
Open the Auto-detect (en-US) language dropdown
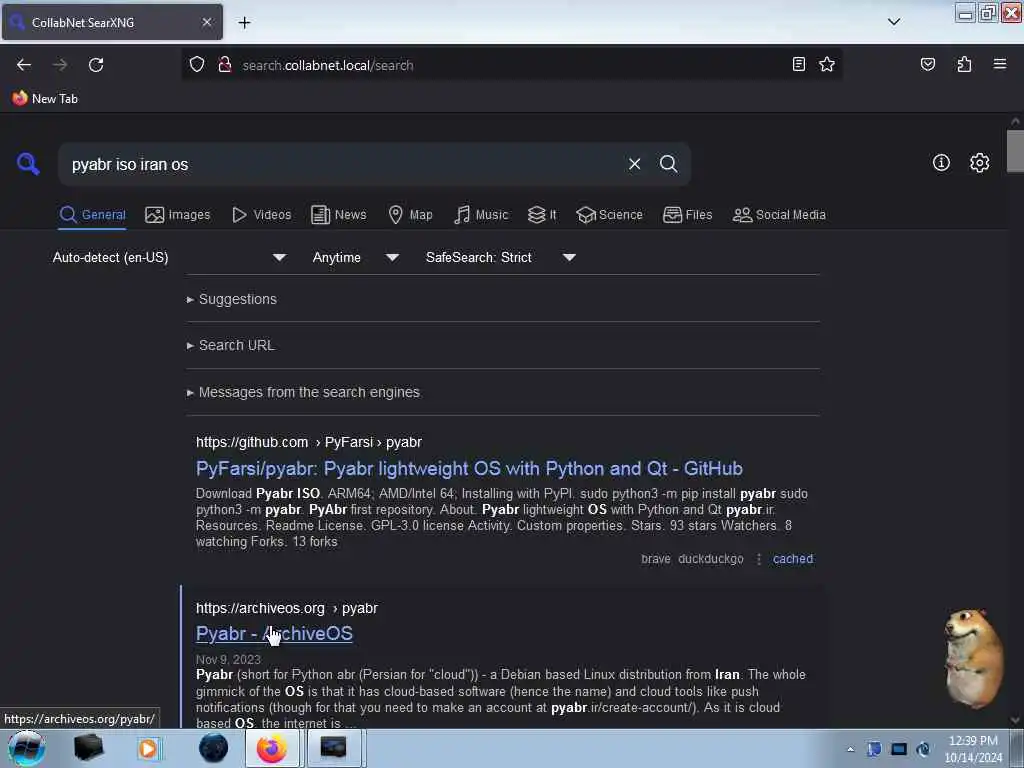tap(170, 257)
